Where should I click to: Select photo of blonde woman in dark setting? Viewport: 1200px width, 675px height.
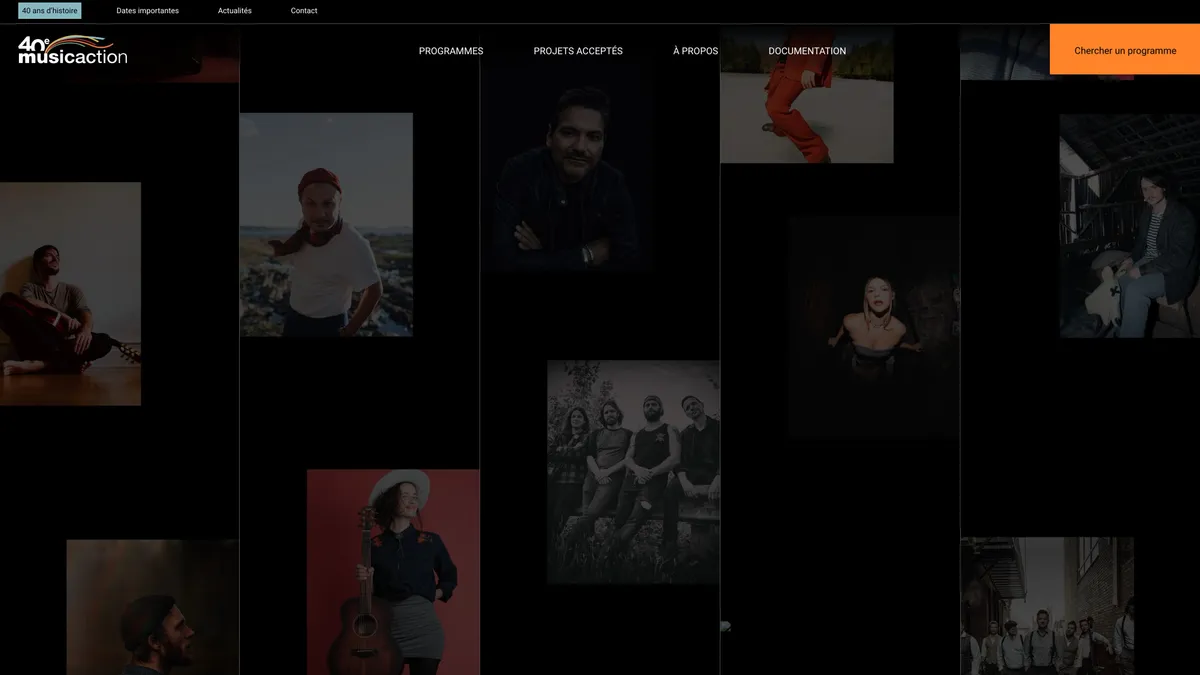click(873, 328)
